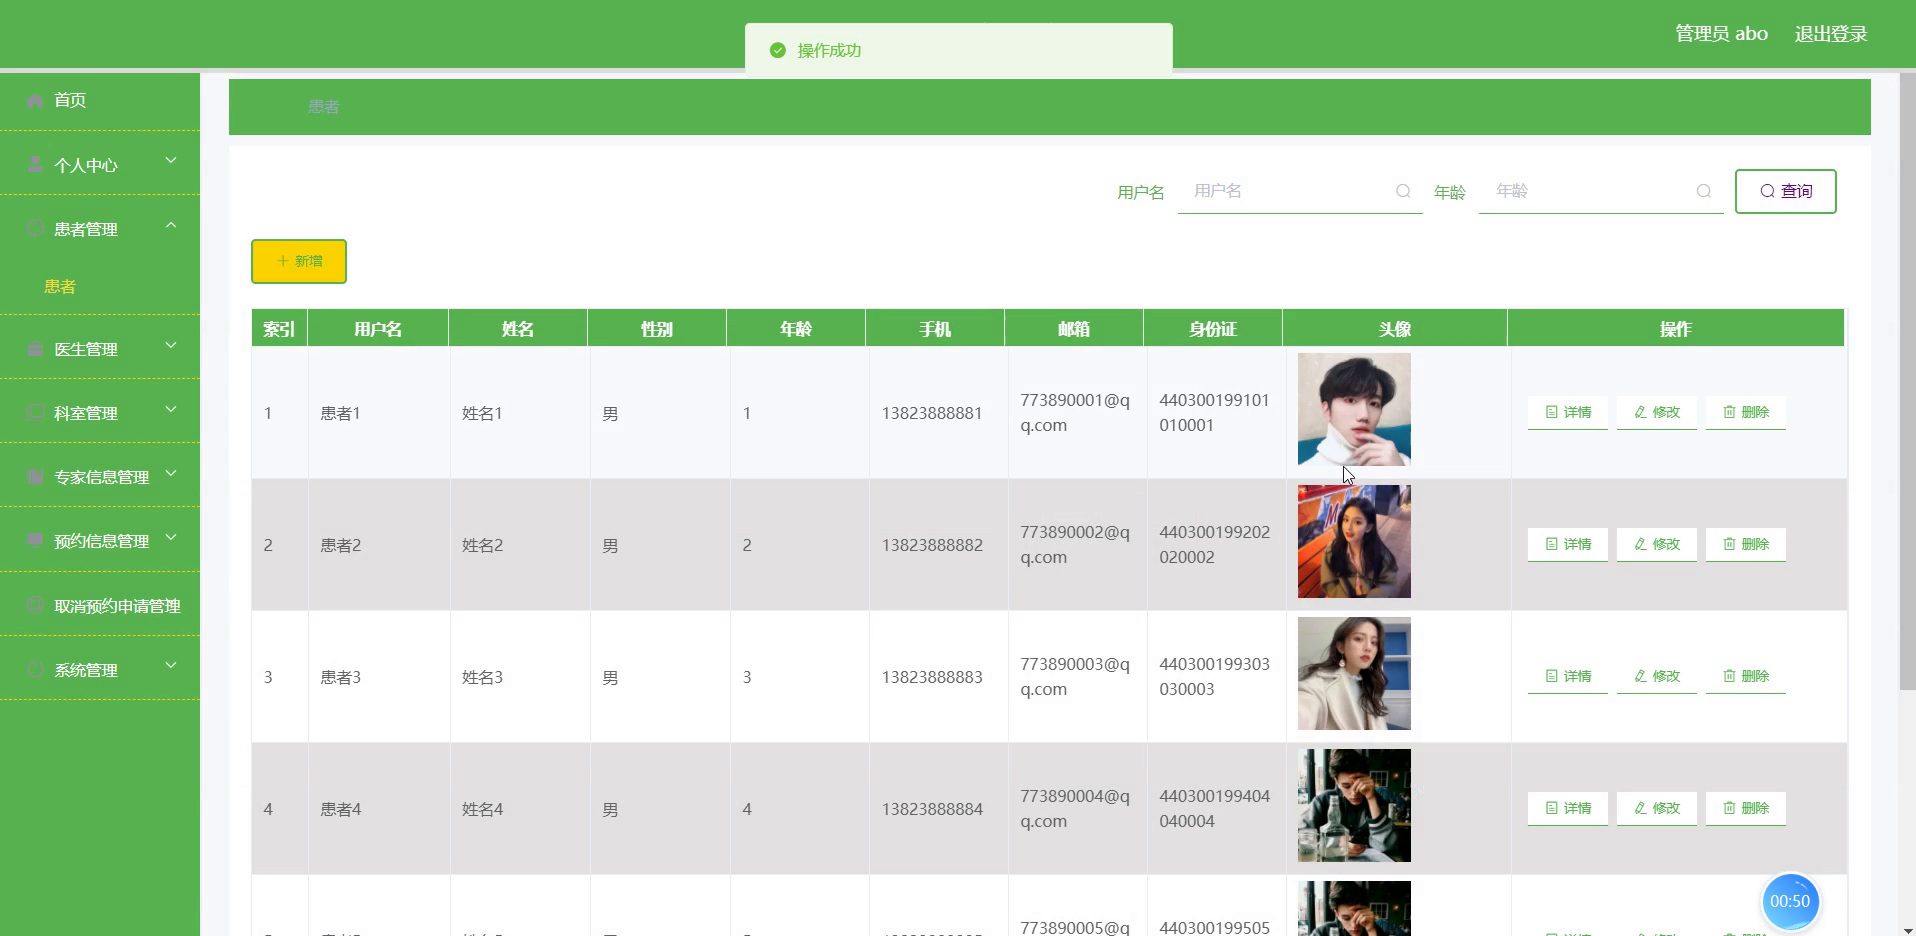Click the 管理员 abo account label
Image resolution: width=1916 pixels, height=936 pixels.
coord(1721,34)
